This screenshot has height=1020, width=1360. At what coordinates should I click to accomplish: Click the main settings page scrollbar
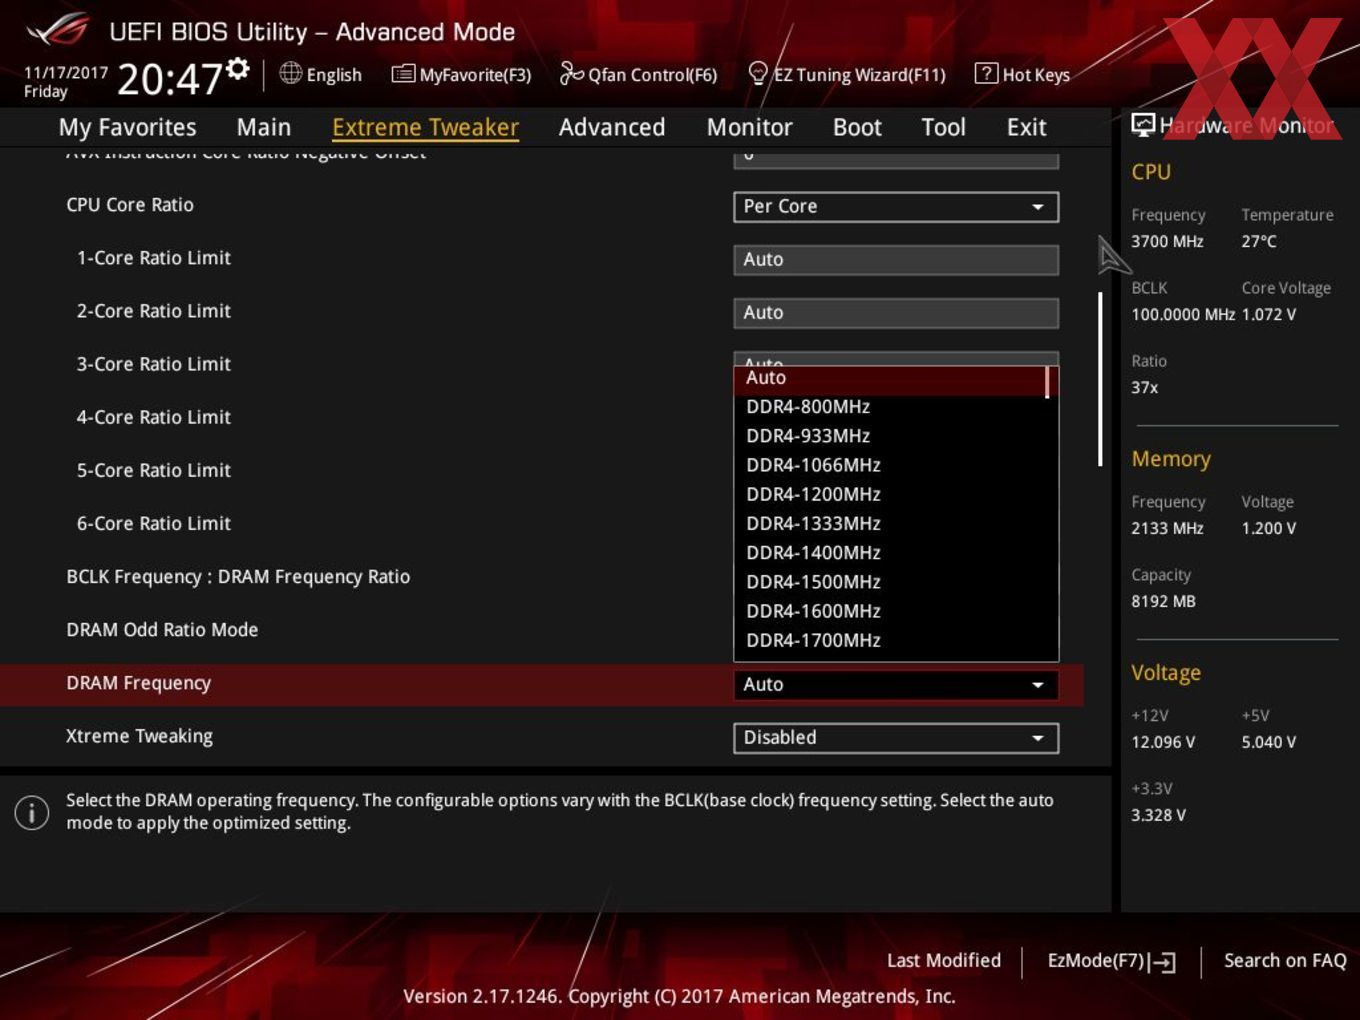pos(1100,379)
